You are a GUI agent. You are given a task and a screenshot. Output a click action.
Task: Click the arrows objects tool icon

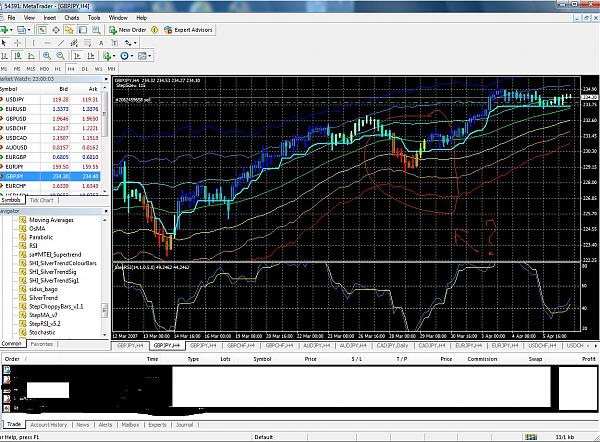(128, 43)
